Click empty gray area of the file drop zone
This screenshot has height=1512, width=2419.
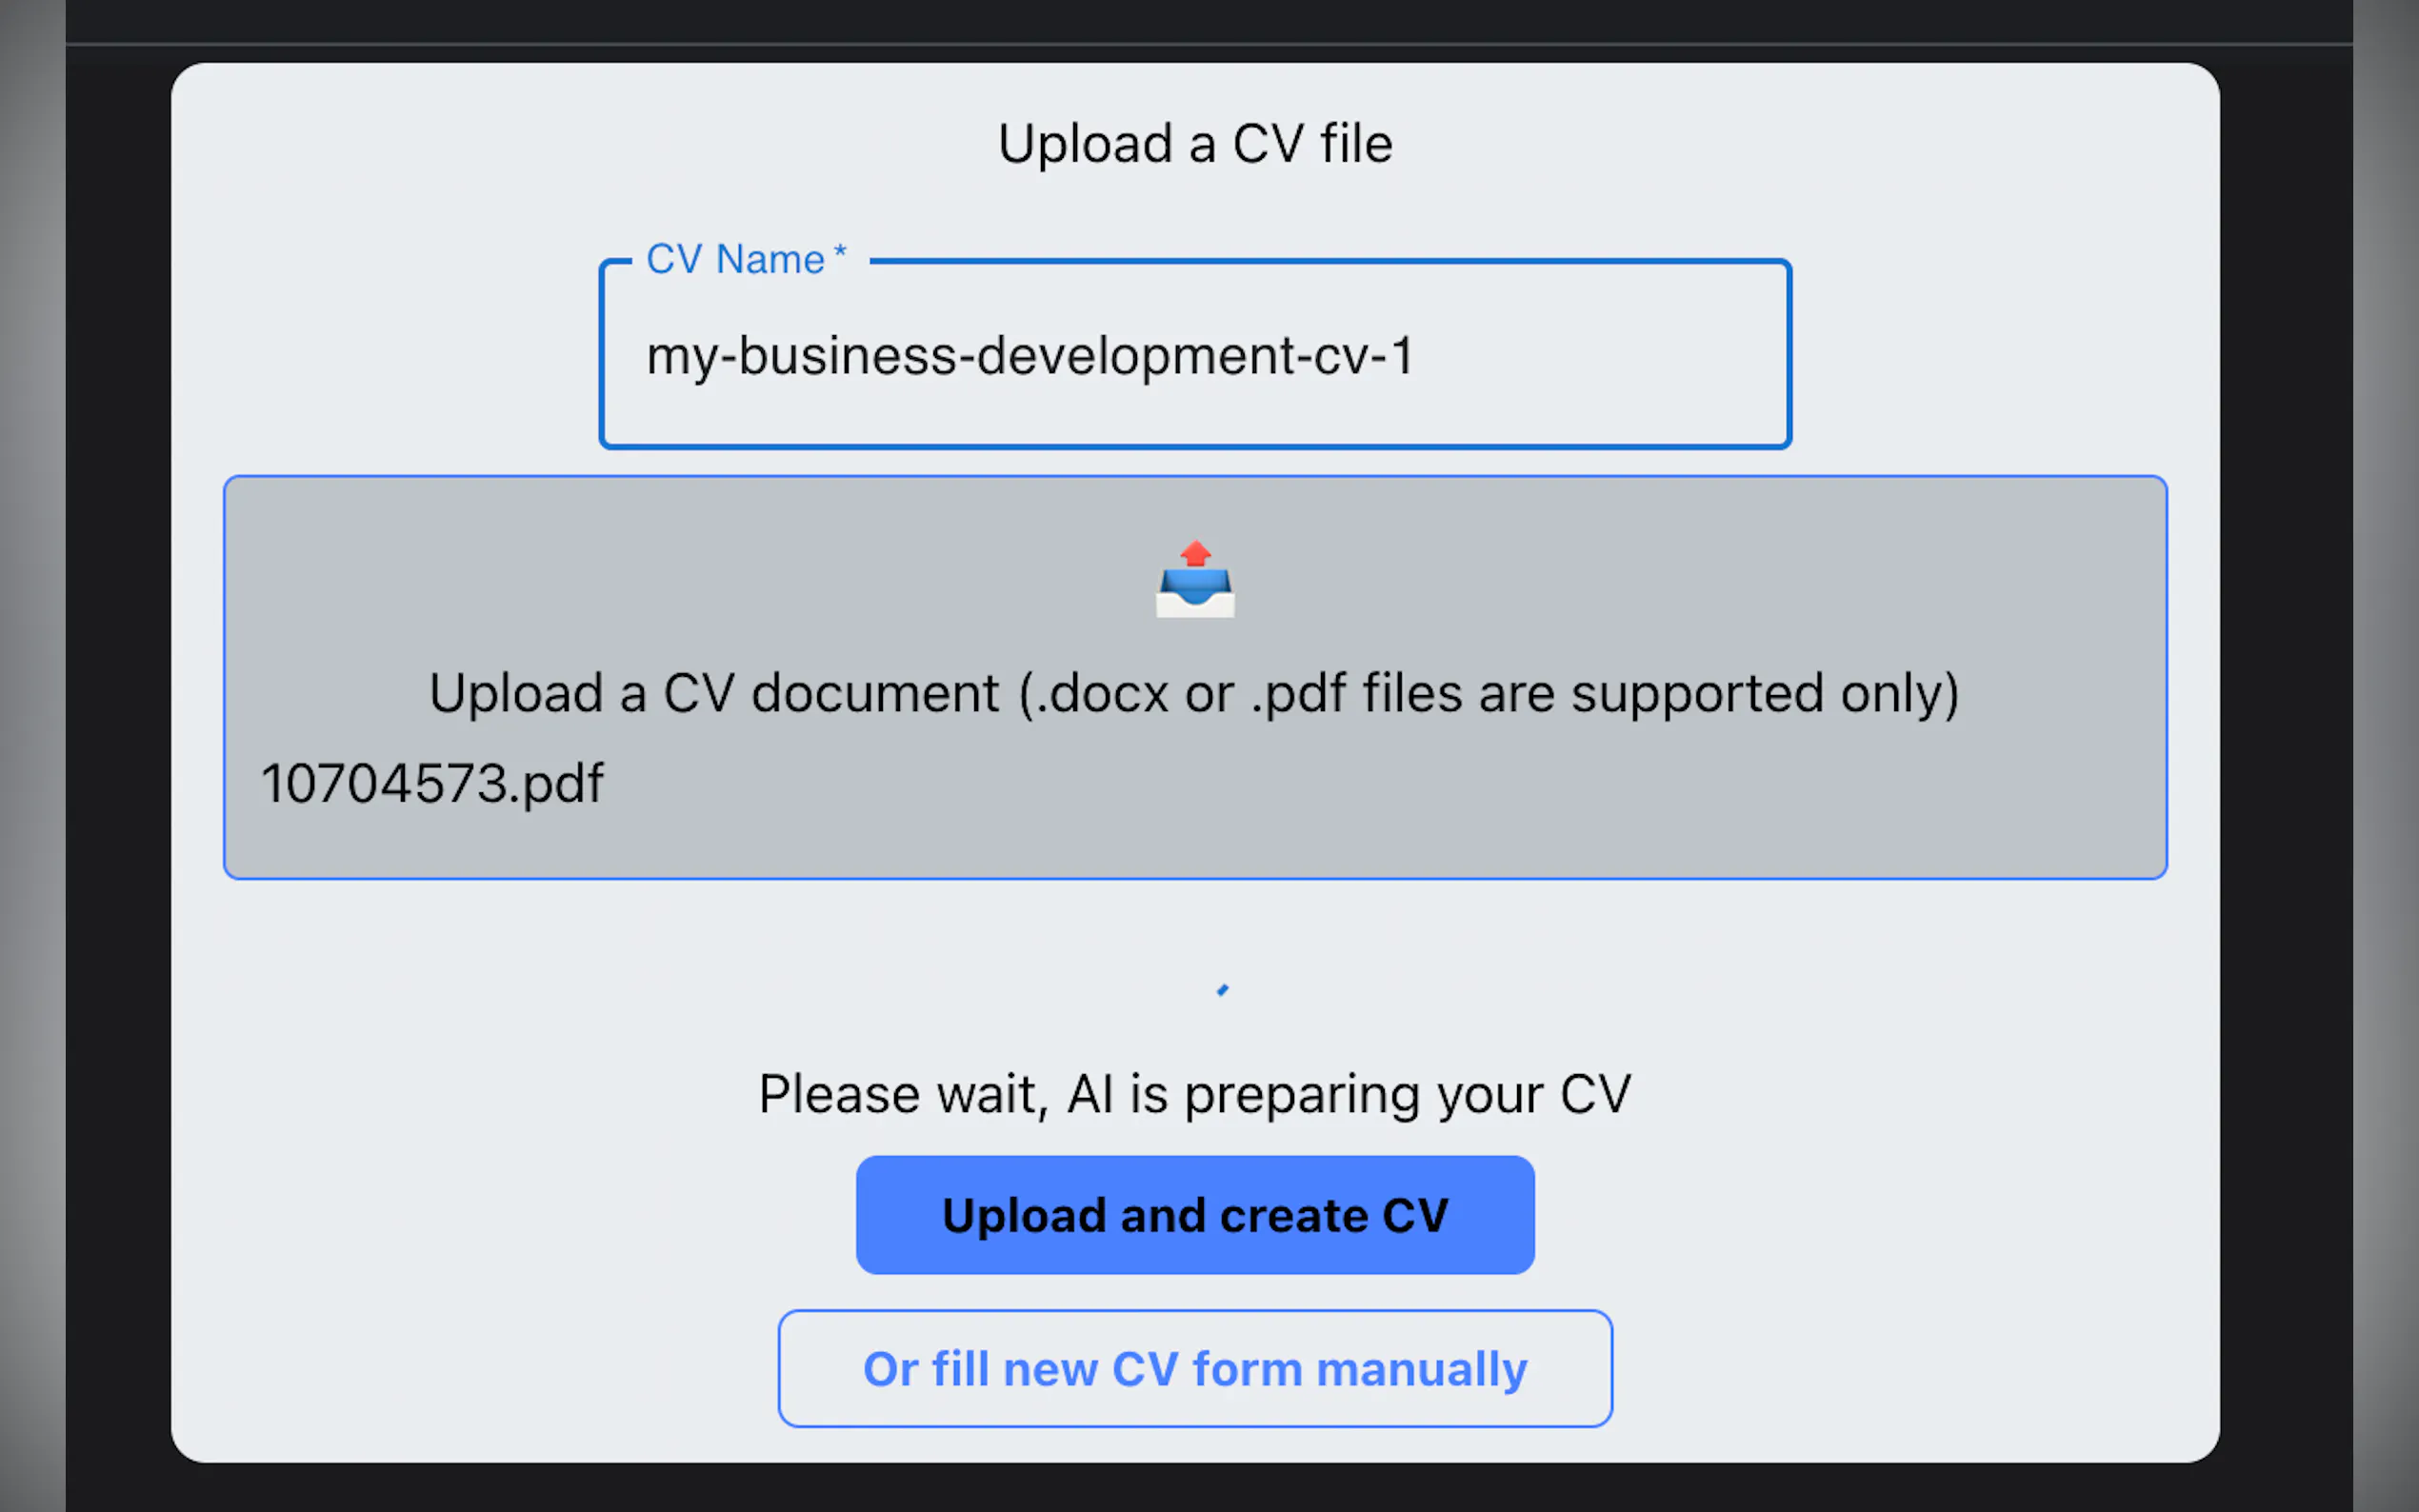pos(1700,800)
